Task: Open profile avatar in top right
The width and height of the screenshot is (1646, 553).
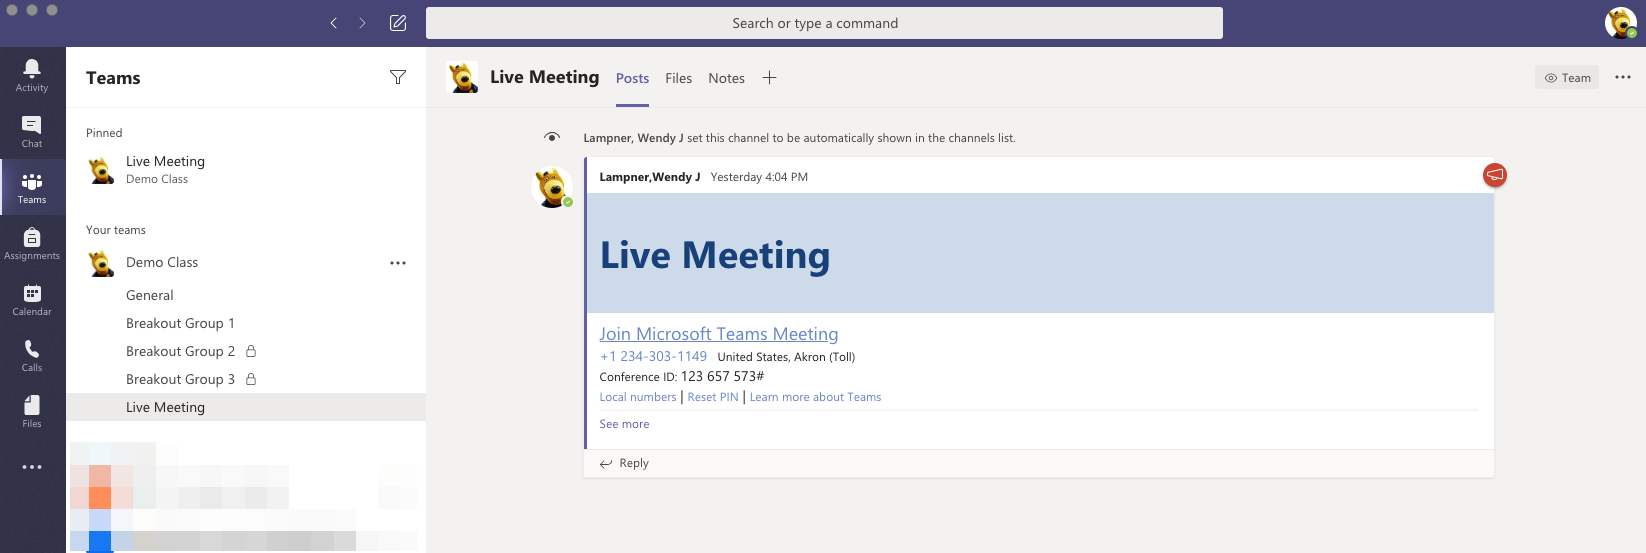Action: point(1620,23)
